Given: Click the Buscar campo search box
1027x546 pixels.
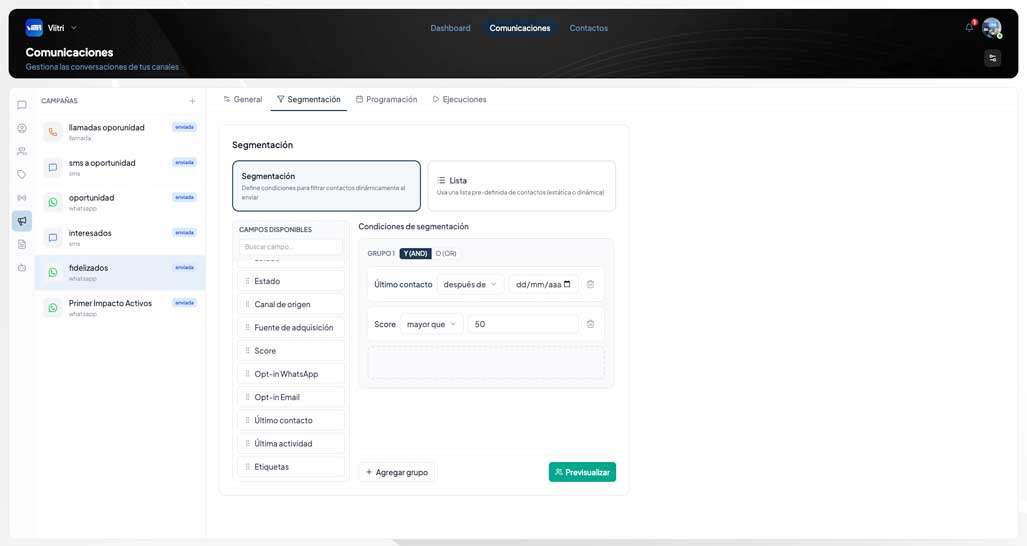Looking at the screenshot, I should (291, 247).
